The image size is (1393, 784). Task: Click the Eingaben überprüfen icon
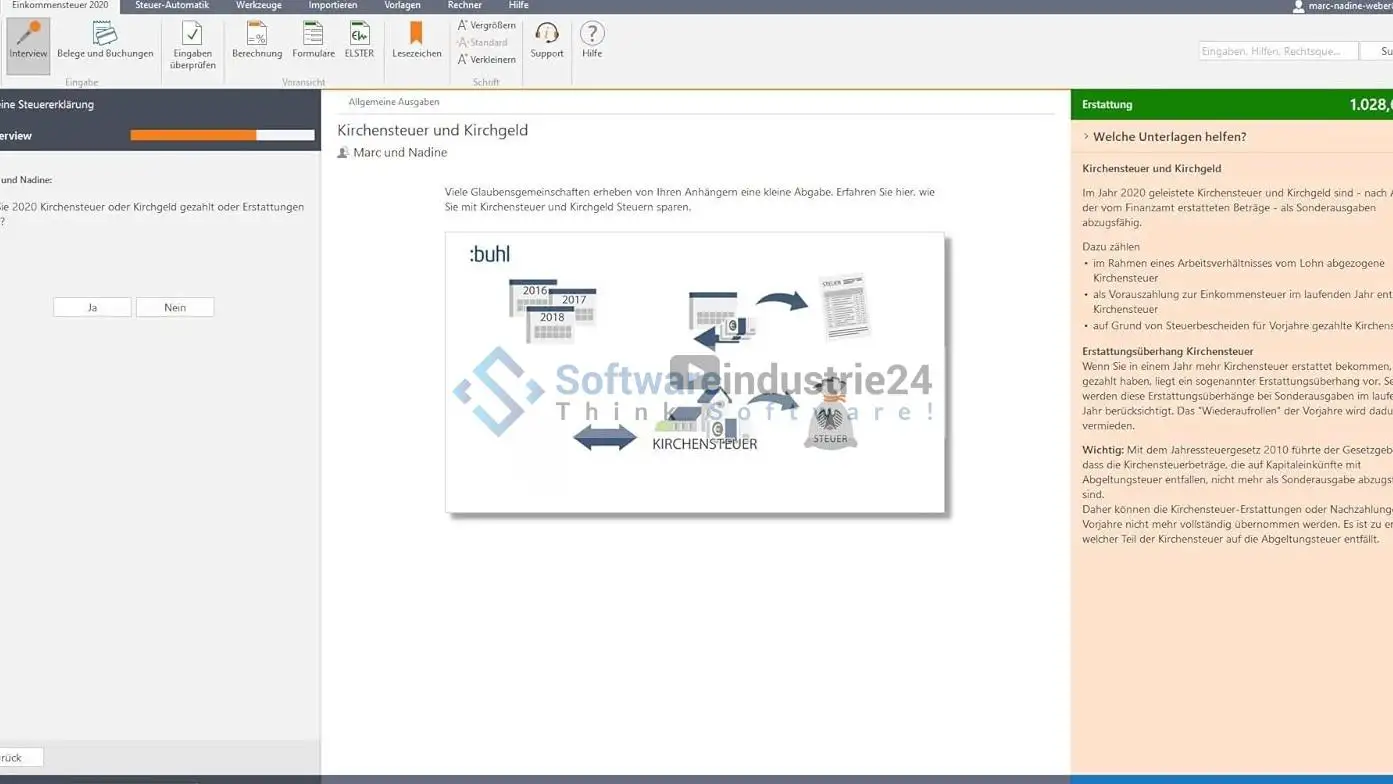pyautogui.click(x=193, y=46)
